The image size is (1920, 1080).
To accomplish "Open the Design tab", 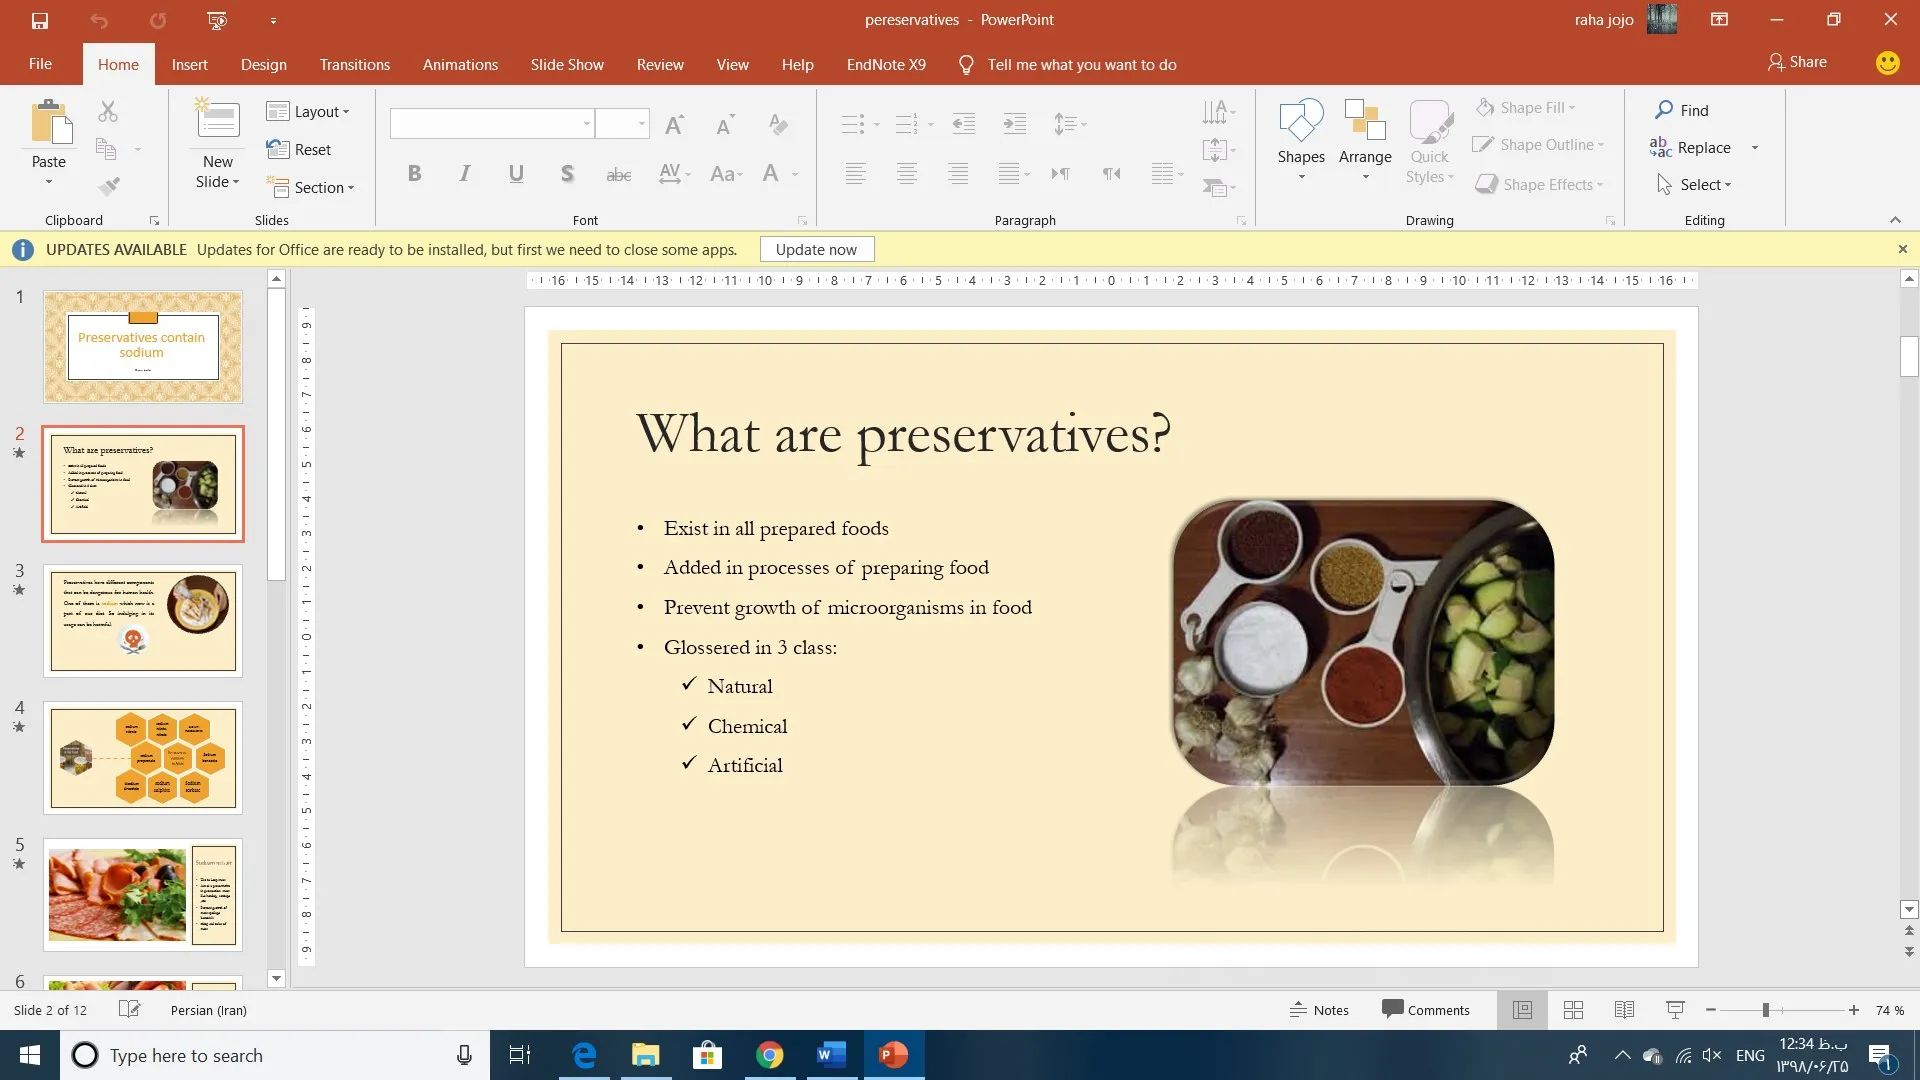I will [x=263, y=65].
